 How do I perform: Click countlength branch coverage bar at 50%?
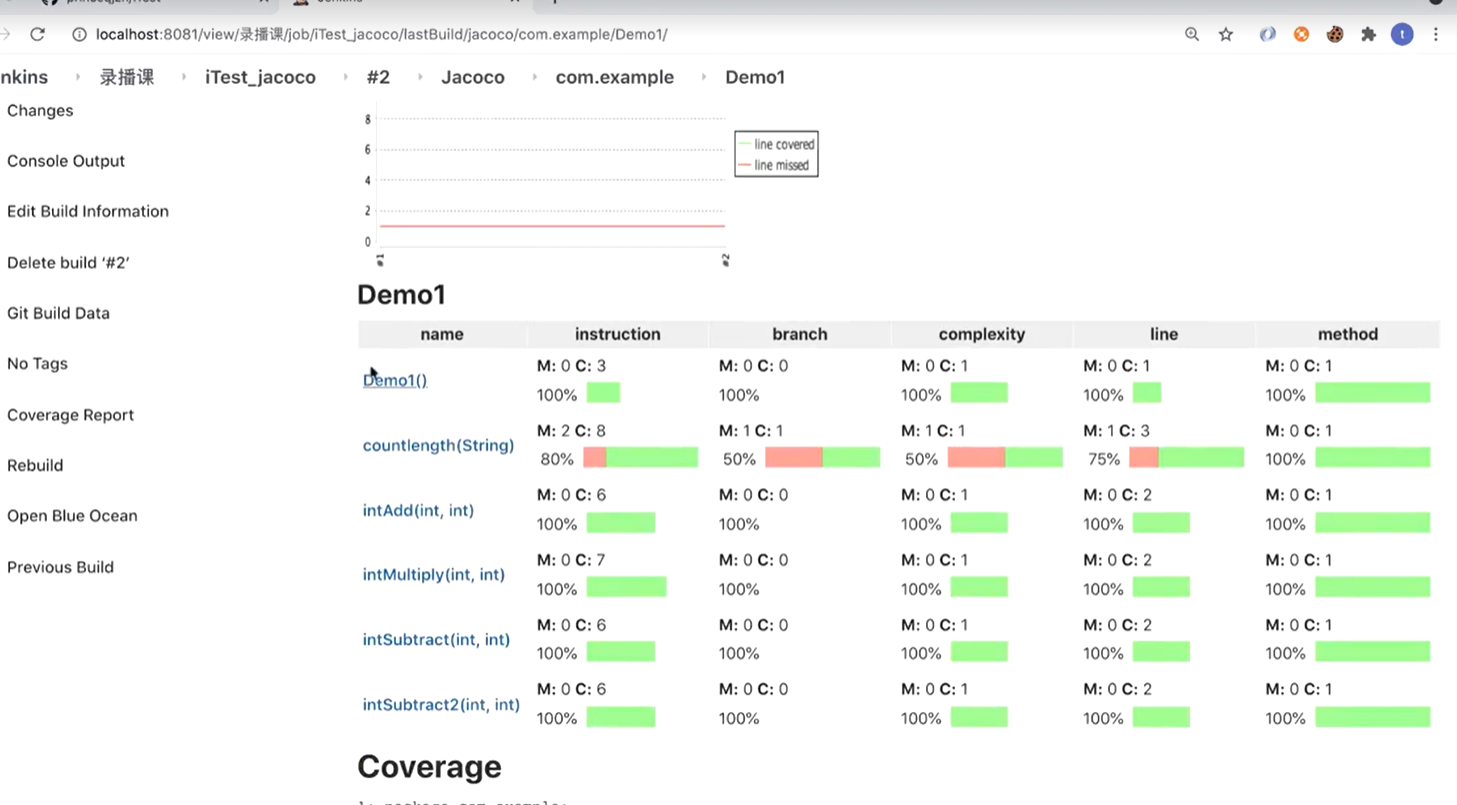pos(823,457)
